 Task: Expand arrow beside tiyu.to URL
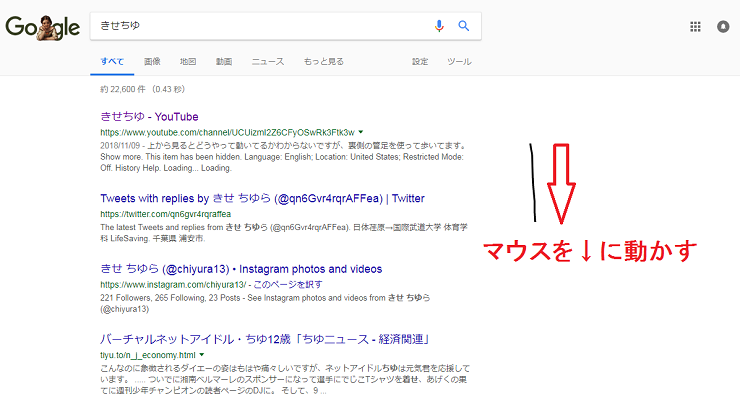pyautogui.click(x=202, y=355)
